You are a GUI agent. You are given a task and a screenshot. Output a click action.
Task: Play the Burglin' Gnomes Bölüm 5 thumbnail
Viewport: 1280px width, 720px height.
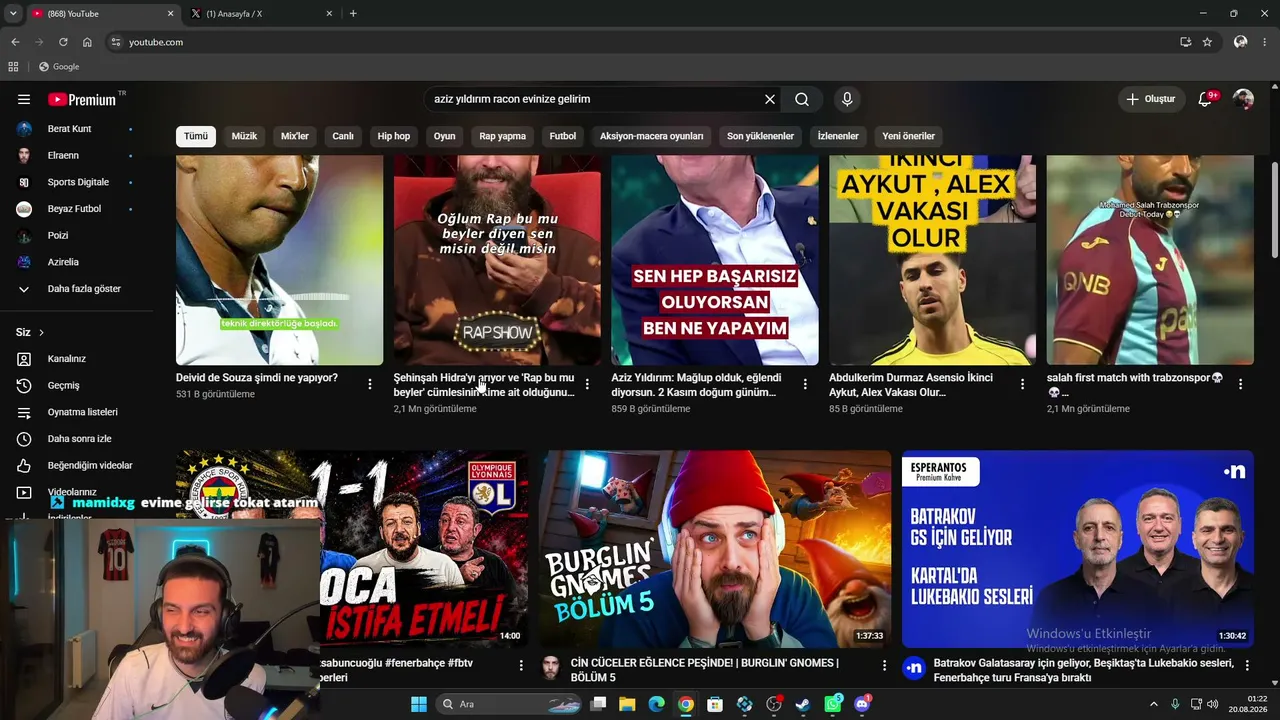tap(715, 549)
